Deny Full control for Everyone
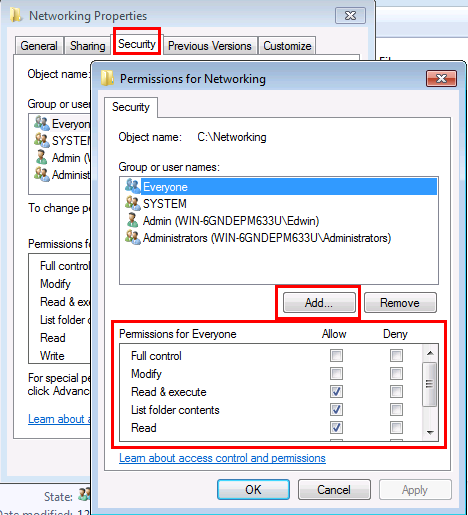Viewport: 468px width, 515px height. point(396,356)
